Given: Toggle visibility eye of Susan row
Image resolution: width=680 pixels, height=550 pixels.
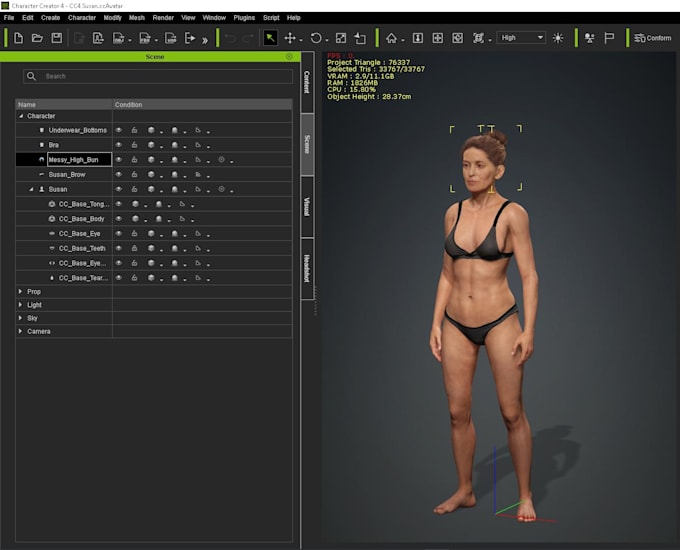Looking at the screenshot, I should pos(119,189).
